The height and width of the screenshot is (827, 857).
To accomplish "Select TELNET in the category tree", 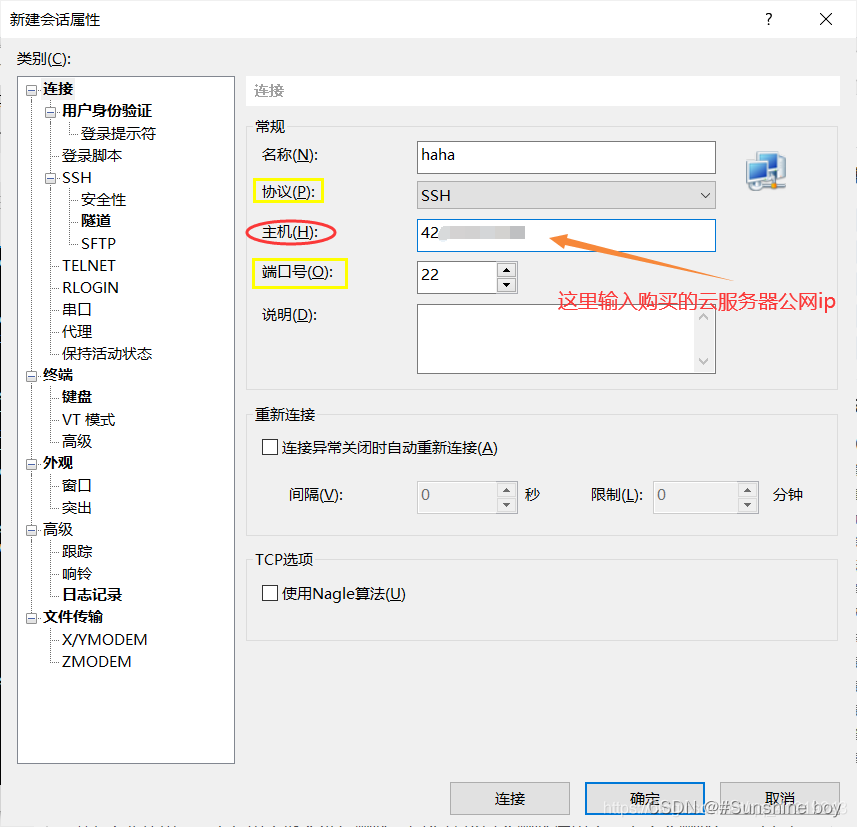I will [x=89, y=266].
